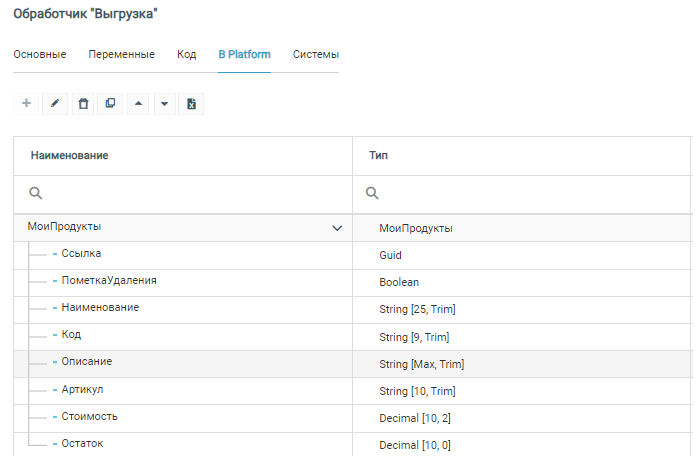Viewport: 699px width, 465px height.
Task: Collapse the МоиПродукты tree node chevron
Action: [x=337, y=228]
